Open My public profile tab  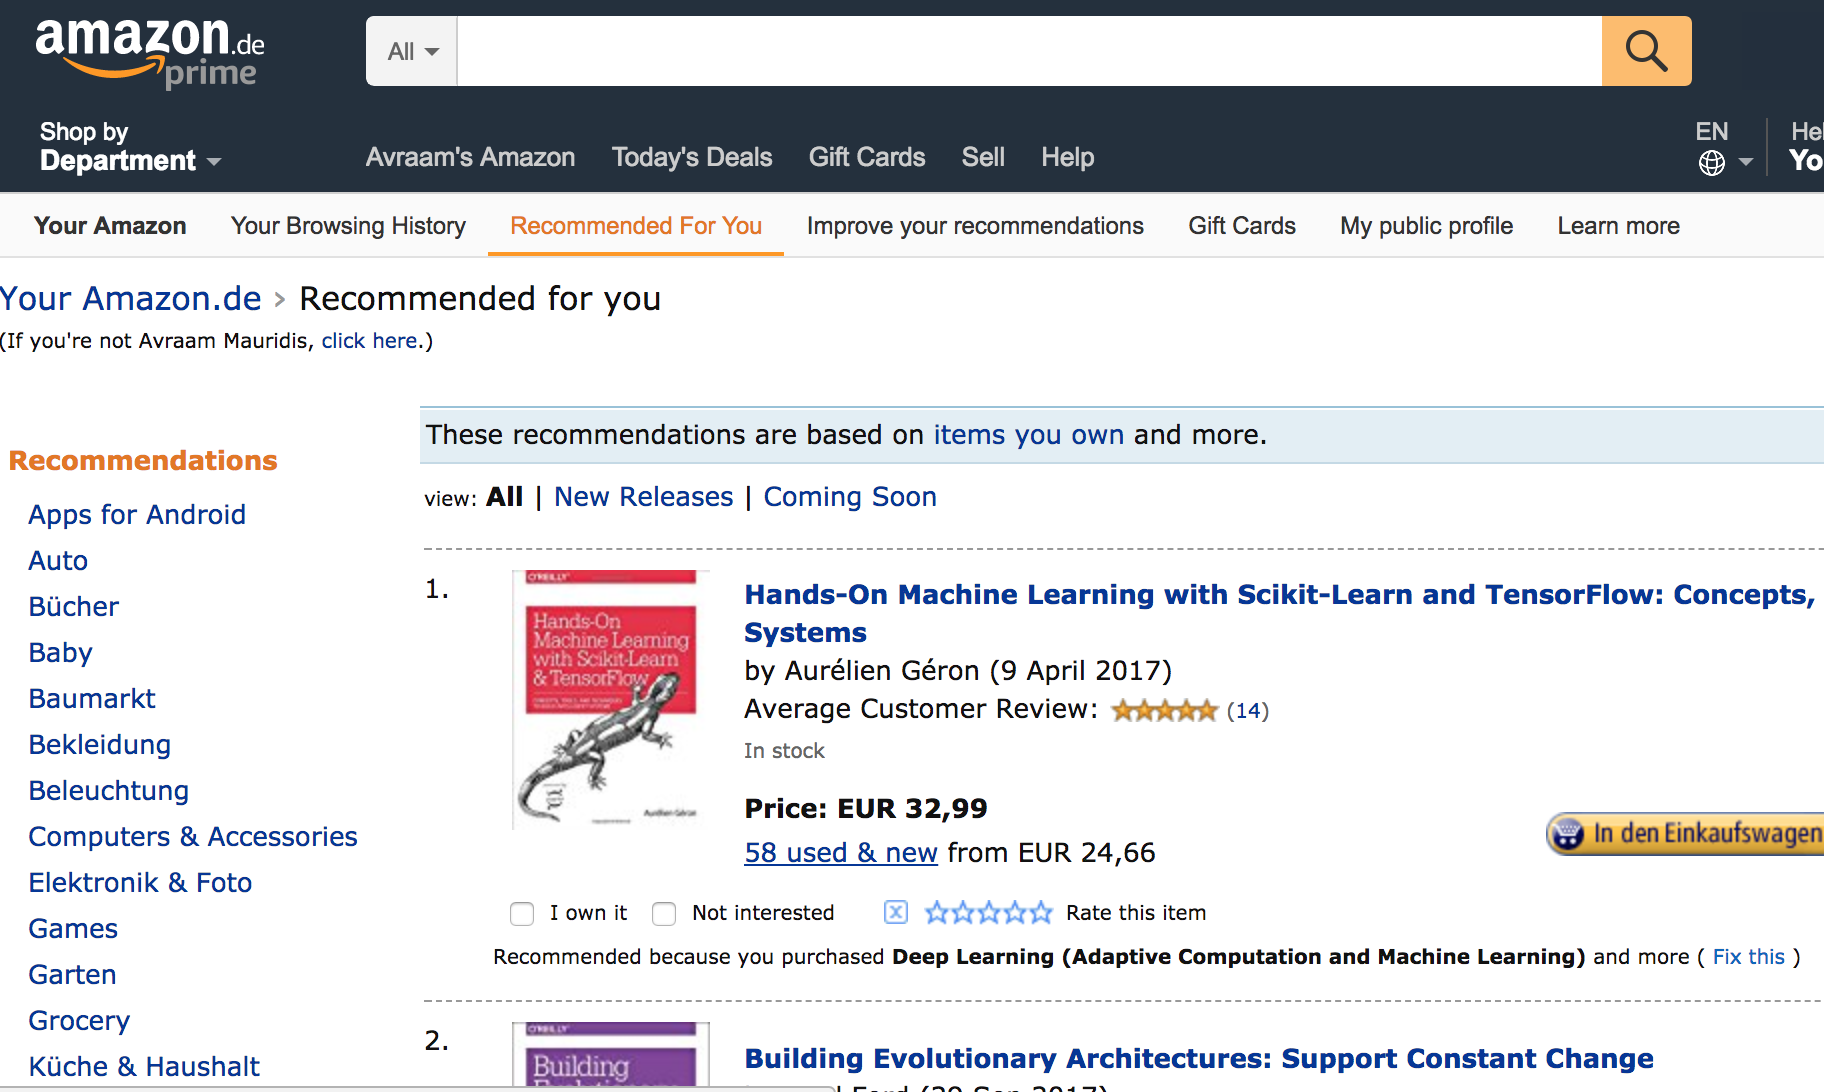(1427, 226)
